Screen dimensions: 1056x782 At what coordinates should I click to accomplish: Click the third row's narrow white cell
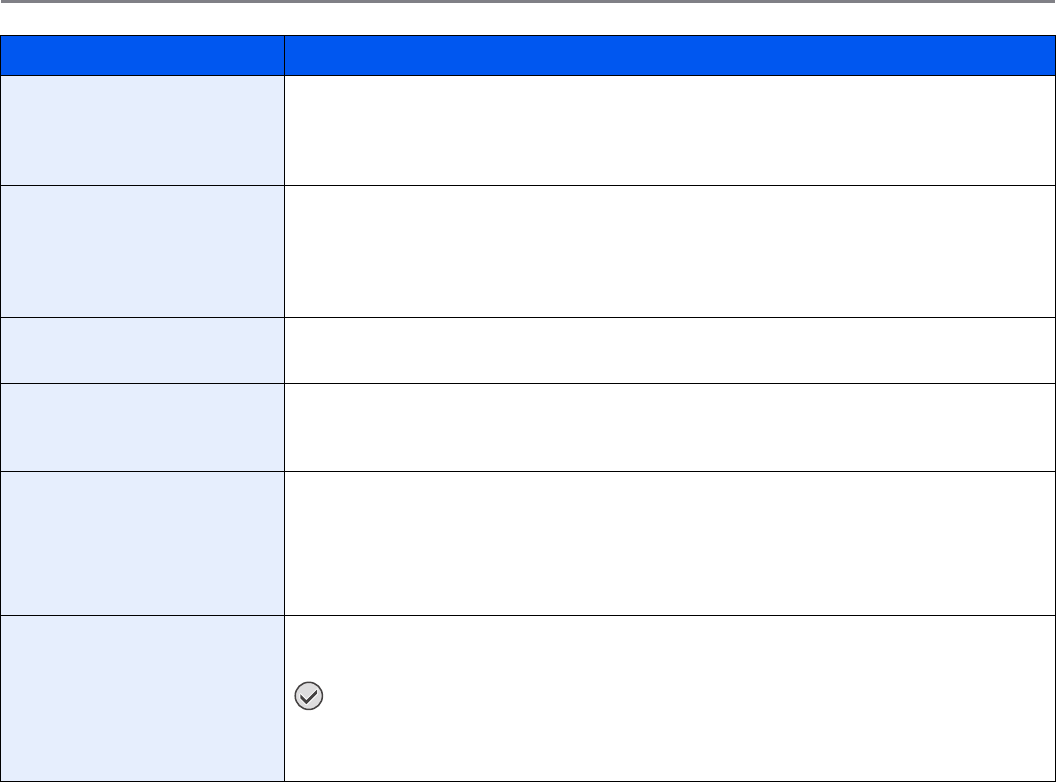pos(669,350)
